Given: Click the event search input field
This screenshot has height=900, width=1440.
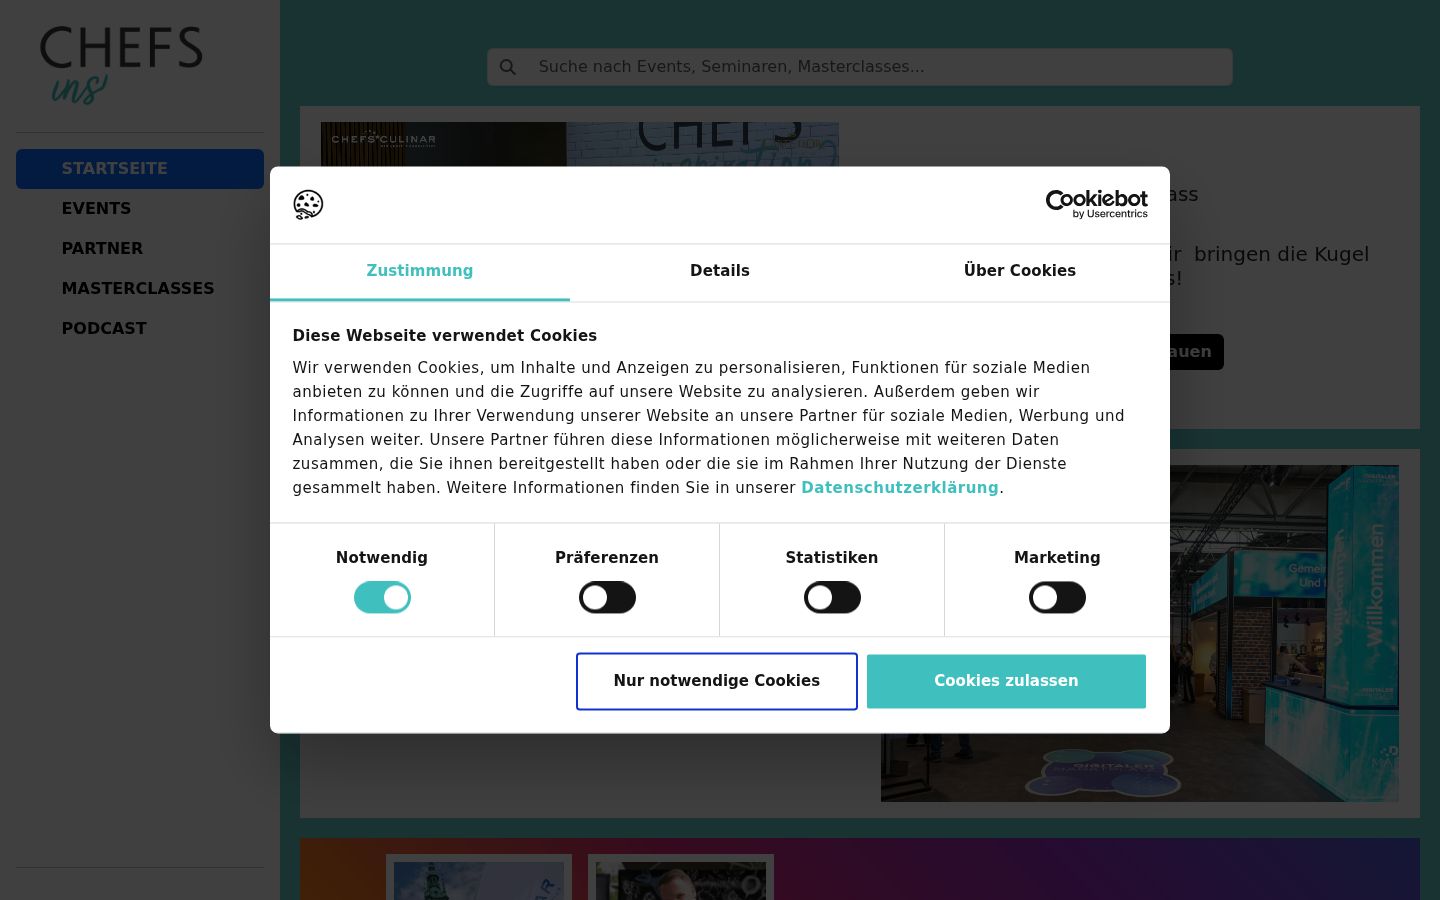Looking at the screenshot, I should click(x=860, y=67).
